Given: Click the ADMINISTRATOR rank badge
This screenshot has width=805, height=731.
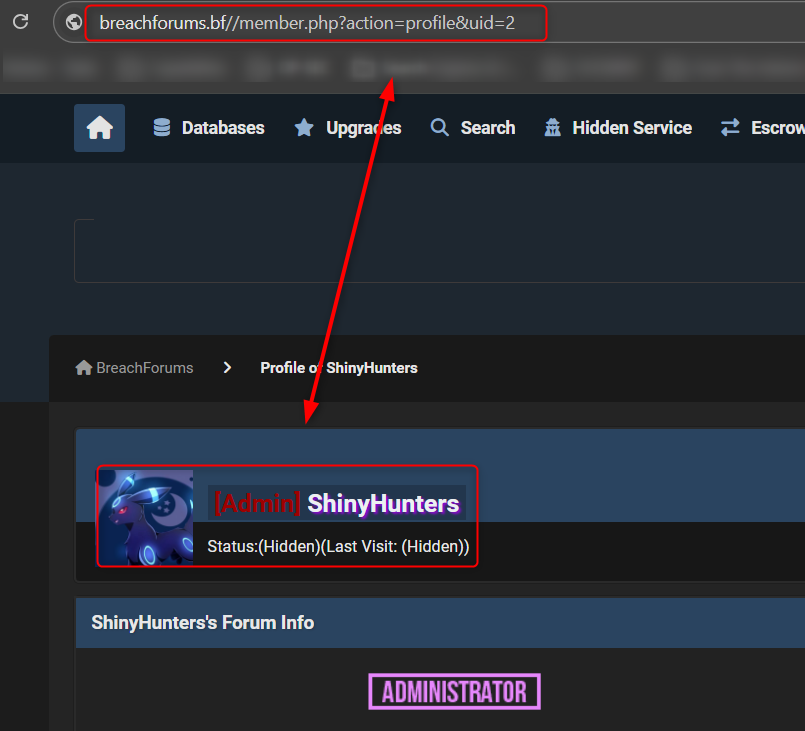Looking at the screenshot, I should coord(454,691).
